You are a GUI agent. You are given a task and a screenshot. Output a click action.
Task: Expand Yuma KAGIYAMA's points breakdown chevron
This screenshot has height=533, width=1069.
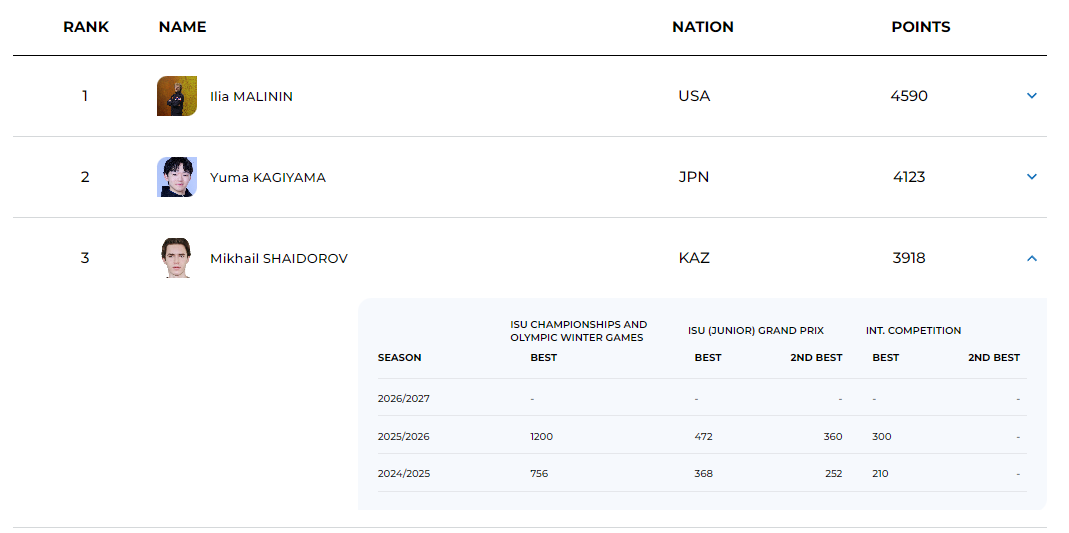1032,177
